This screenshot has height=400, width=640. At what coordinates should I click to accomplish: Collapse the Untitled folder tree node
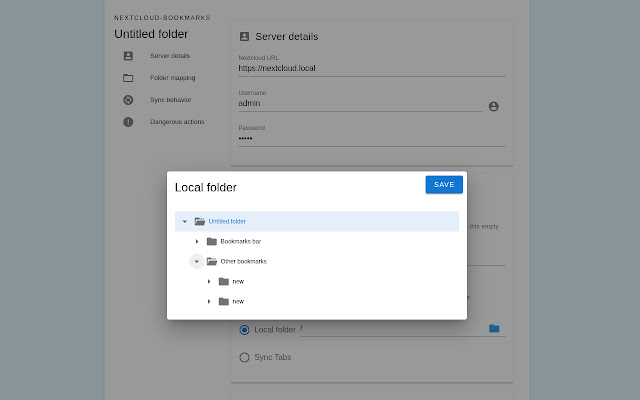tap(185, 221)
